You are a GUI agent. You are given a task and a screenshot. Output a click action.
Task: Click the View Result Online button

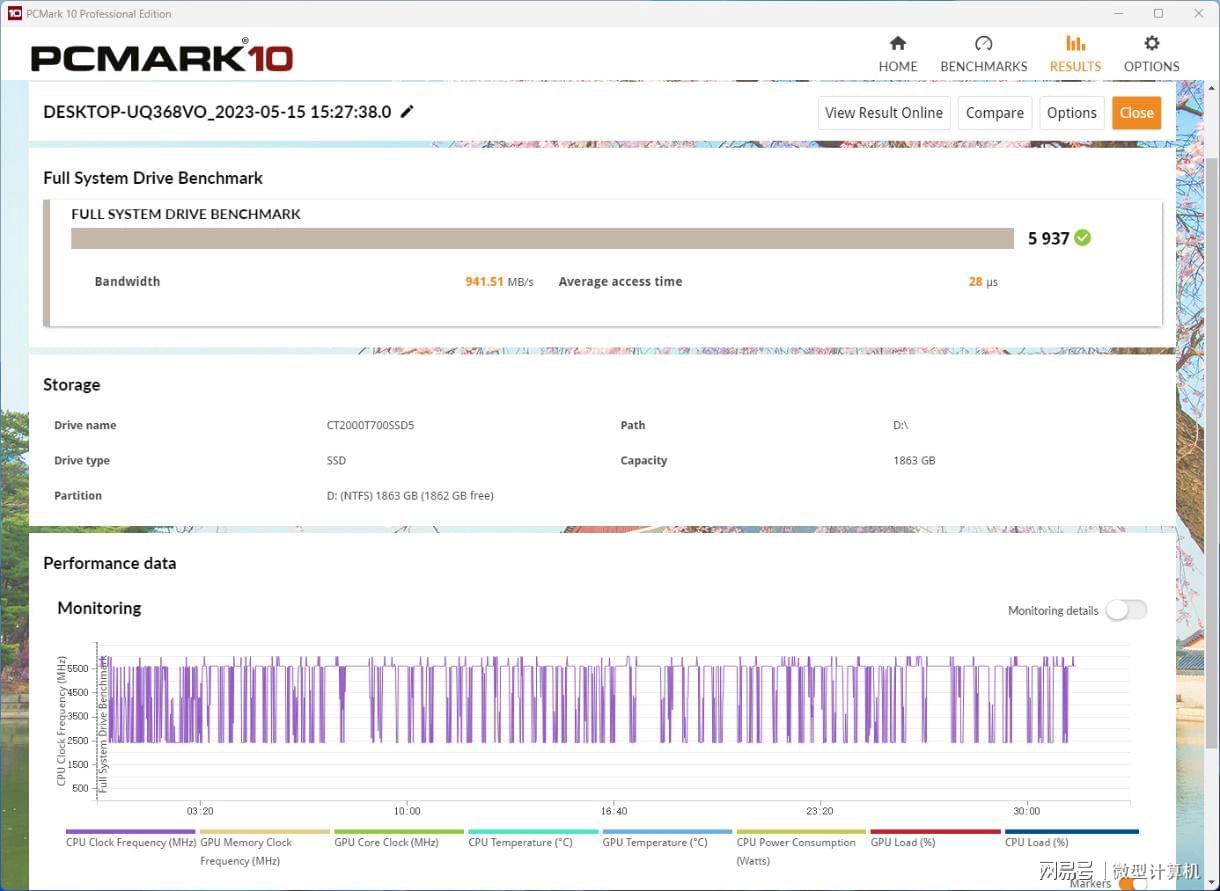tap(884, 113)
